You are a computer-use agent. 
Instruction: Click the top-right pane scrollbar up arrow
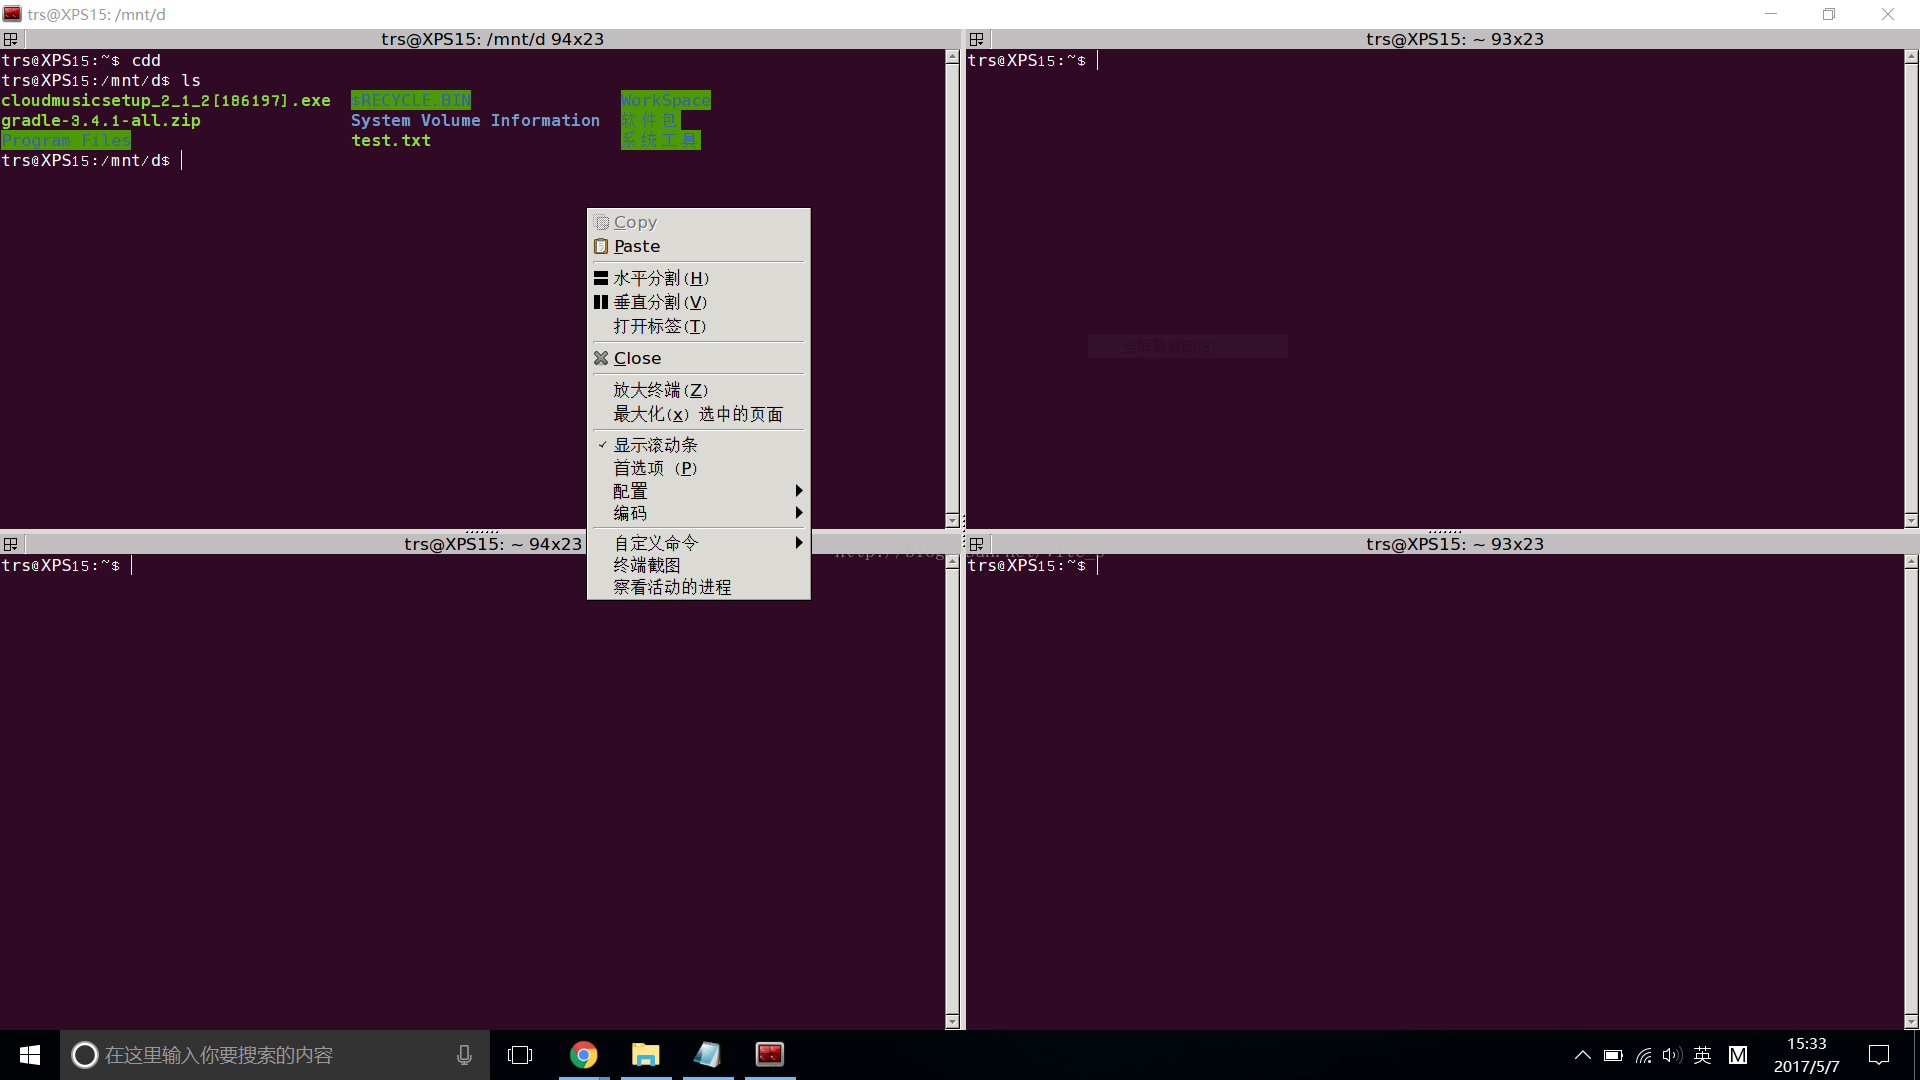pos(1911,58)
